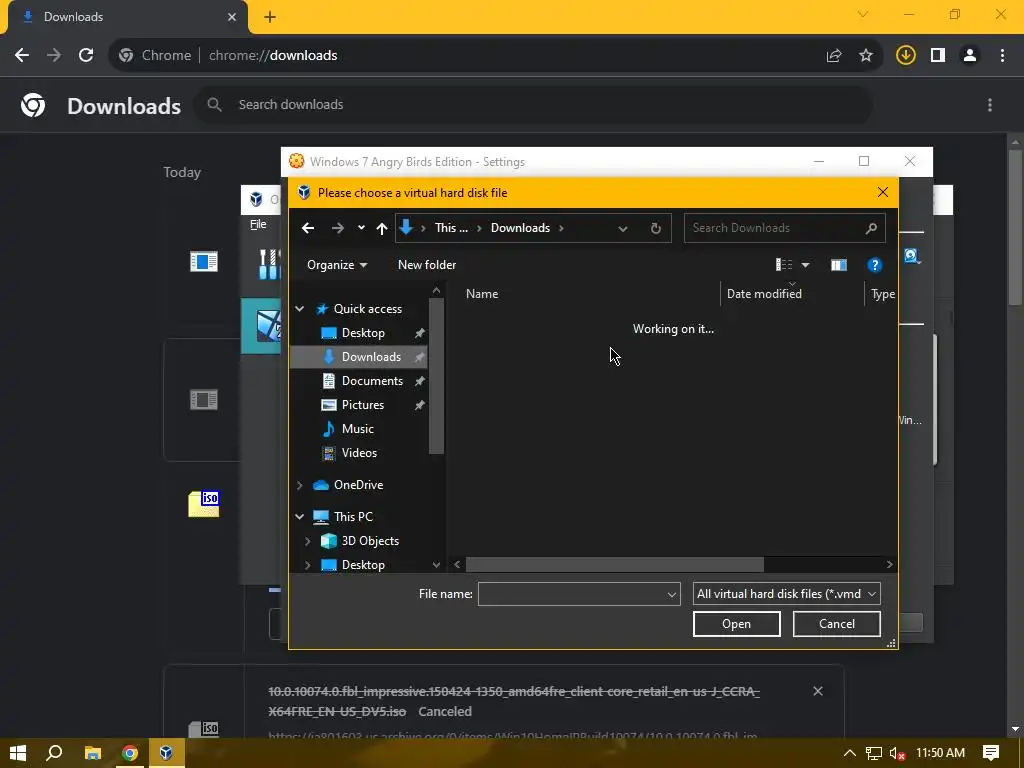Close the virtual hard disk file dialog

[883, 192]
